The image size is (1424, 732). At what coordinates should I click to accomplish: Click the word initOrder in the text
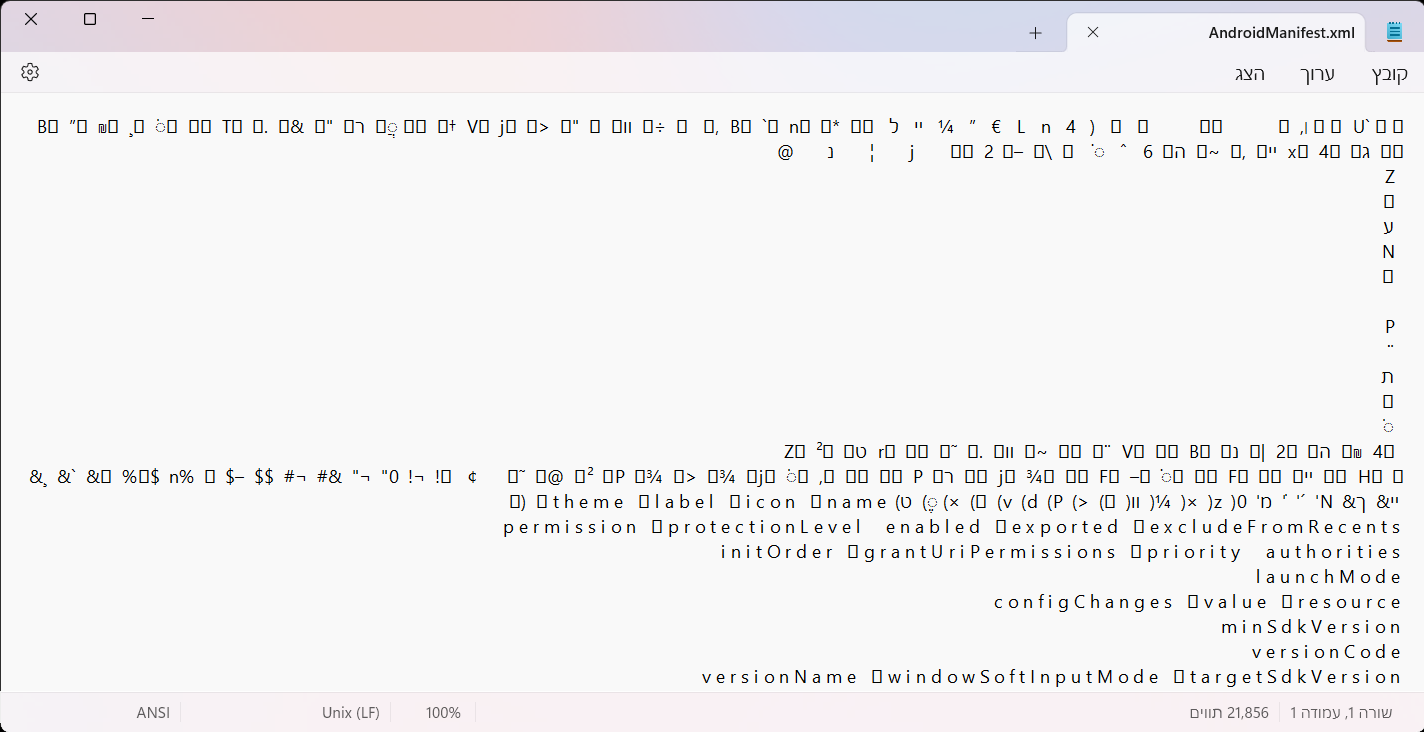click(x=778, y=552)
